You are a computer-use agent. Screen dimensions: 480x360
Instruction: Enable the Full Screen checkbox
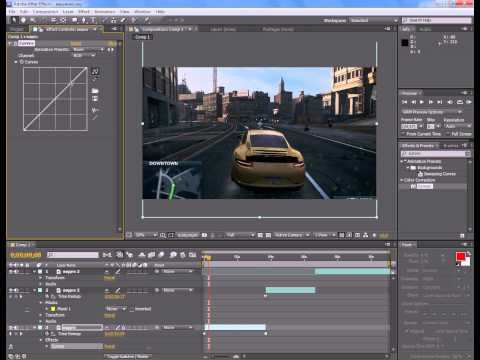449,134
